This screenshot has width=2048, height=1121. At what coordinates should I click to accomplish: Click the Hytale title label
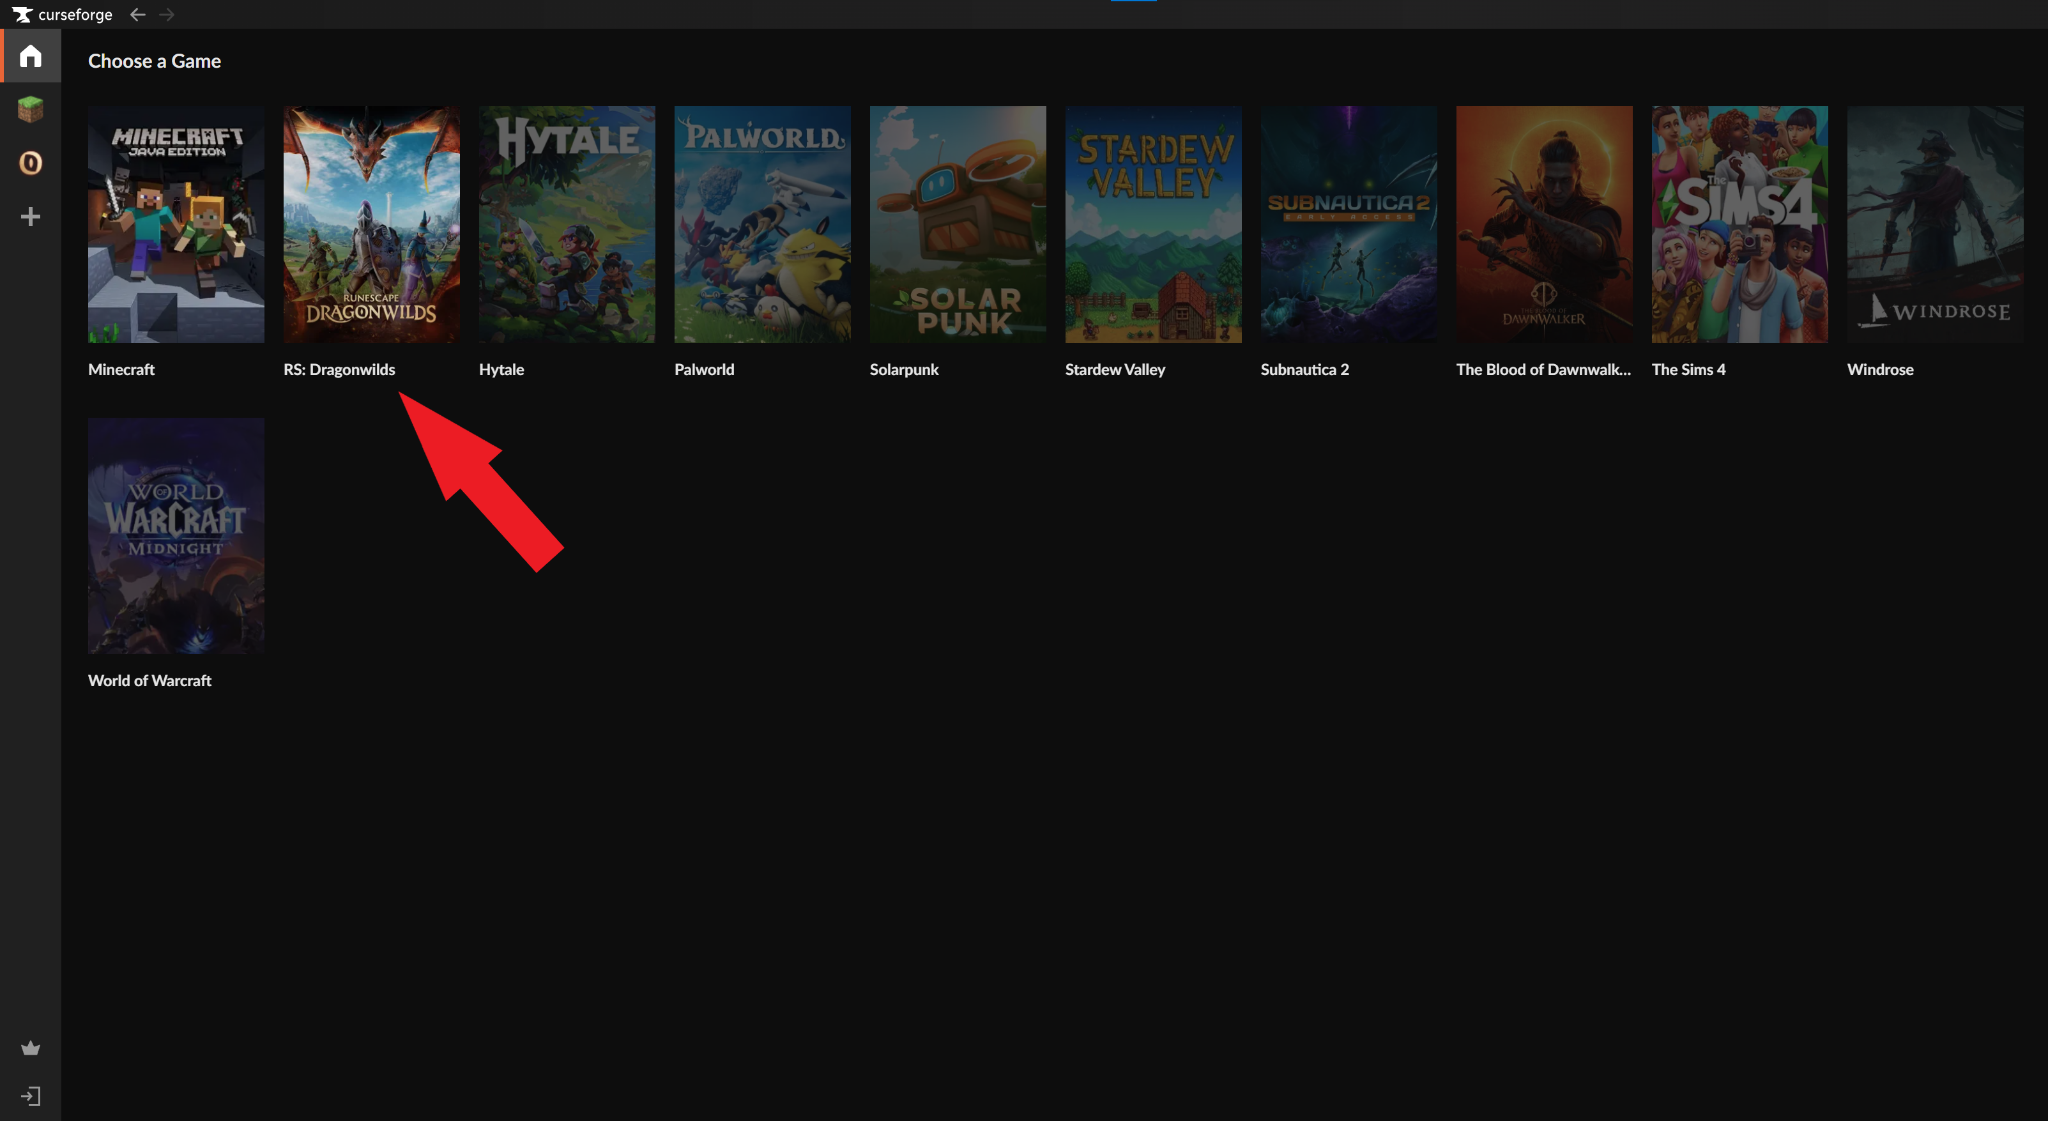(x=502, y=369)
